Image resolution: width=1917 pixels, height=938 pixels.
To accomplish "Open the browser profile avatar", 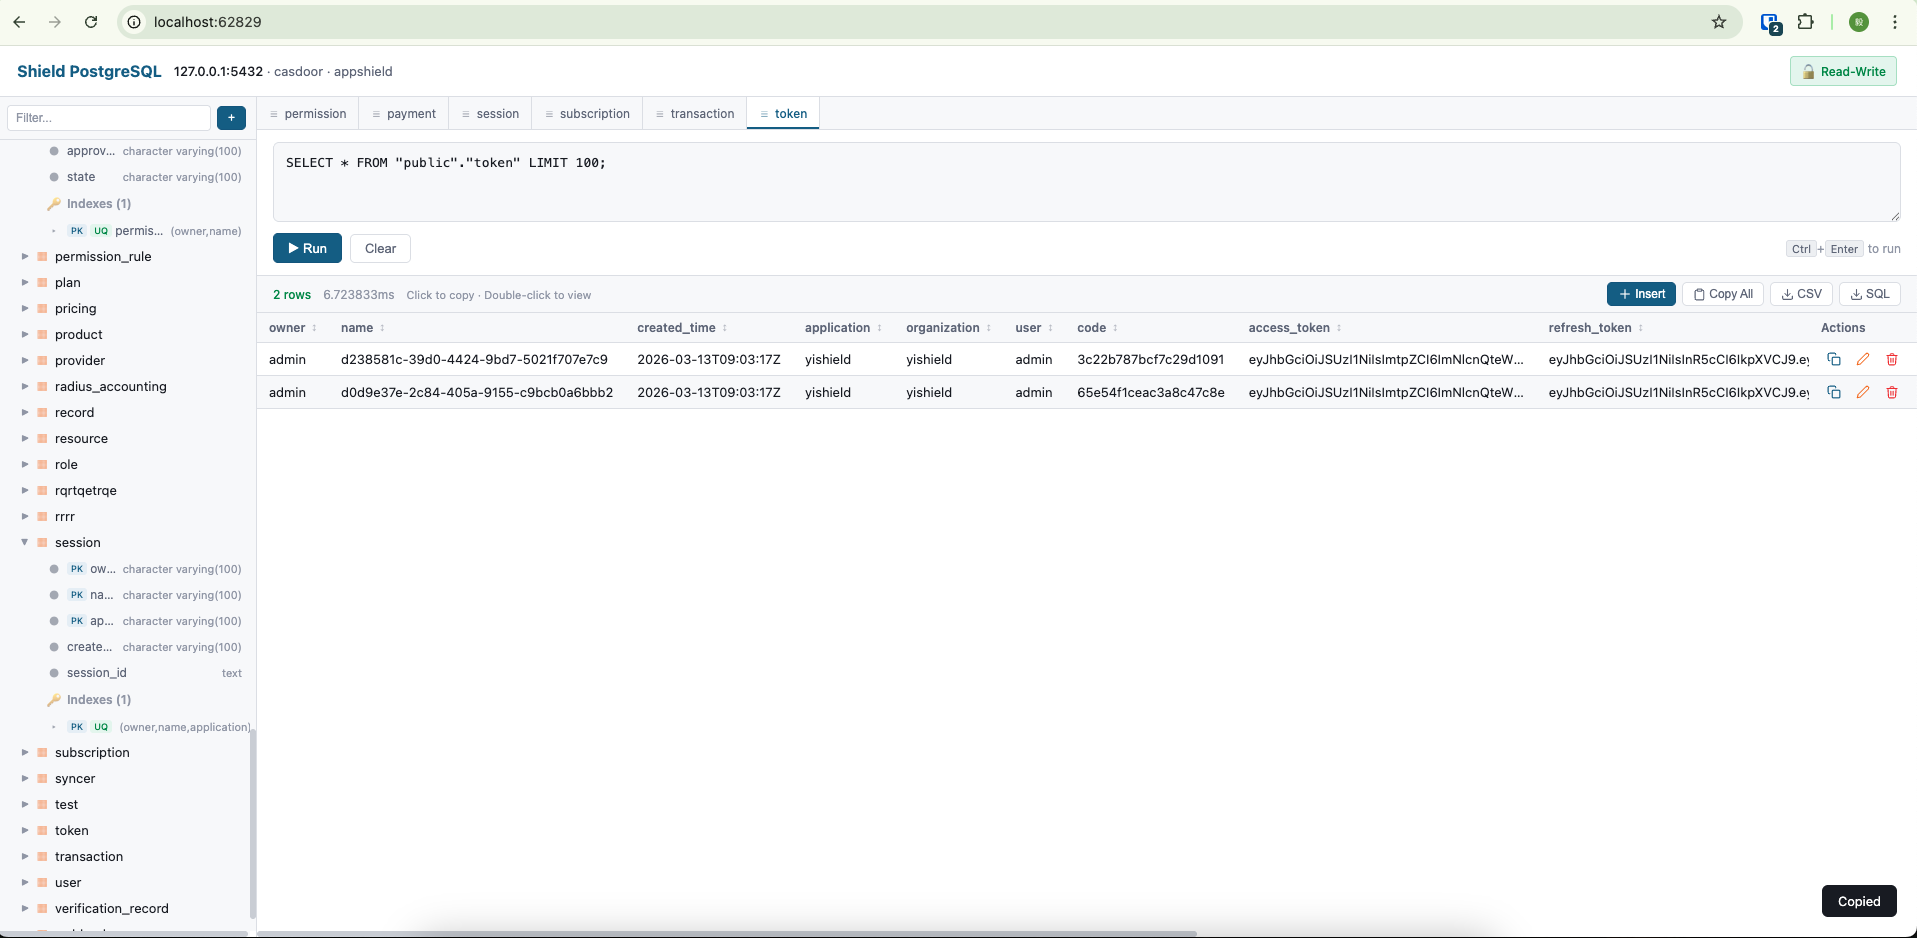I will [x=1859, y=22].
